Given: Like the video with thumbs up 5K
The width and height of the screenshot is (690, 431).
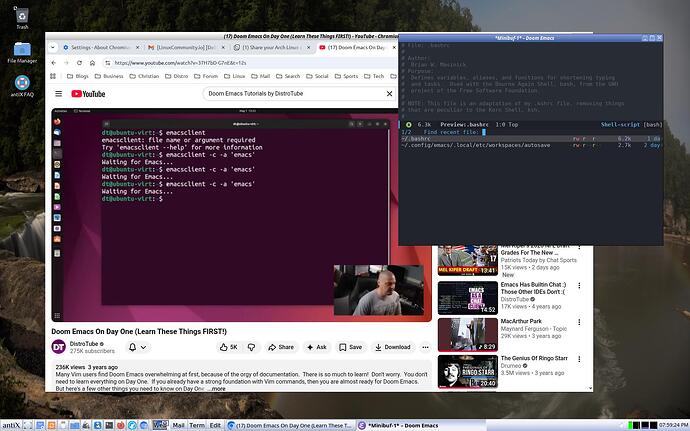Looking at the screenshot, I should [x=229, y=347].
